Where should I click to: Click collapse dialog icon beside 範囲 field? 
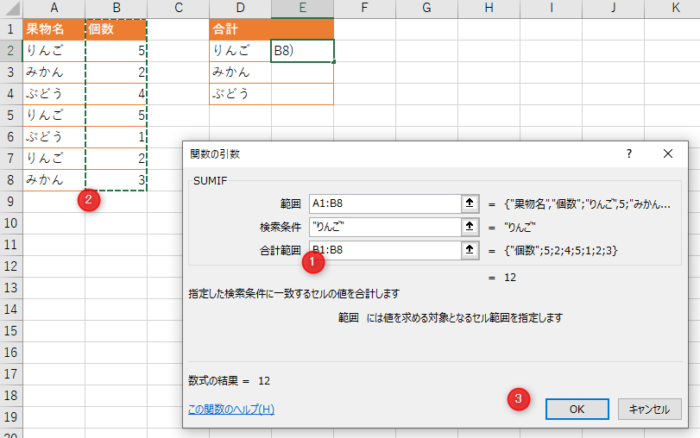pyautogui.click(x=466, y=204)
